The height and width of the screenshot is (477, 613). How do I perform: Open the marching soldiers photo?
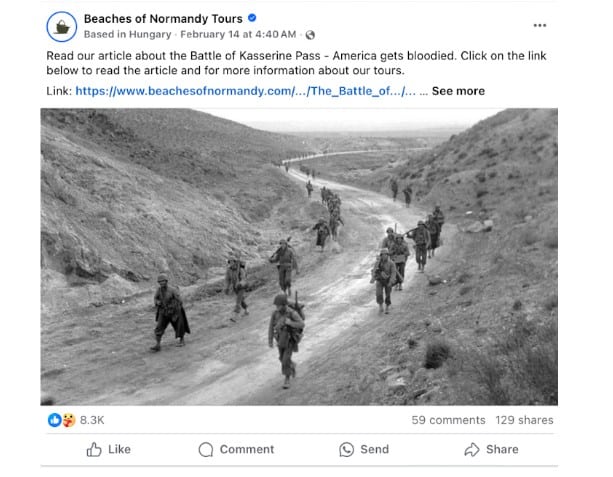[x=299, y=257]
